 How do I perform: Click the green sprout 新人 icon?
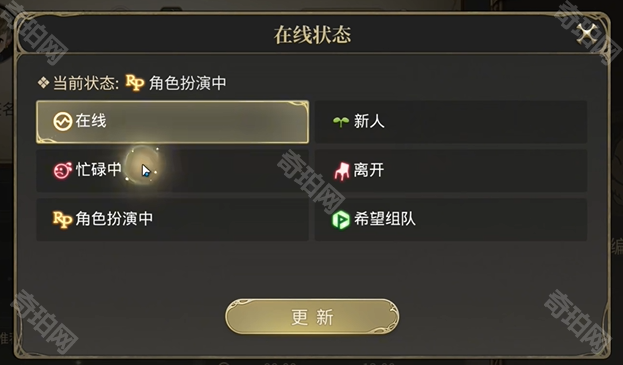click(341, 122)
